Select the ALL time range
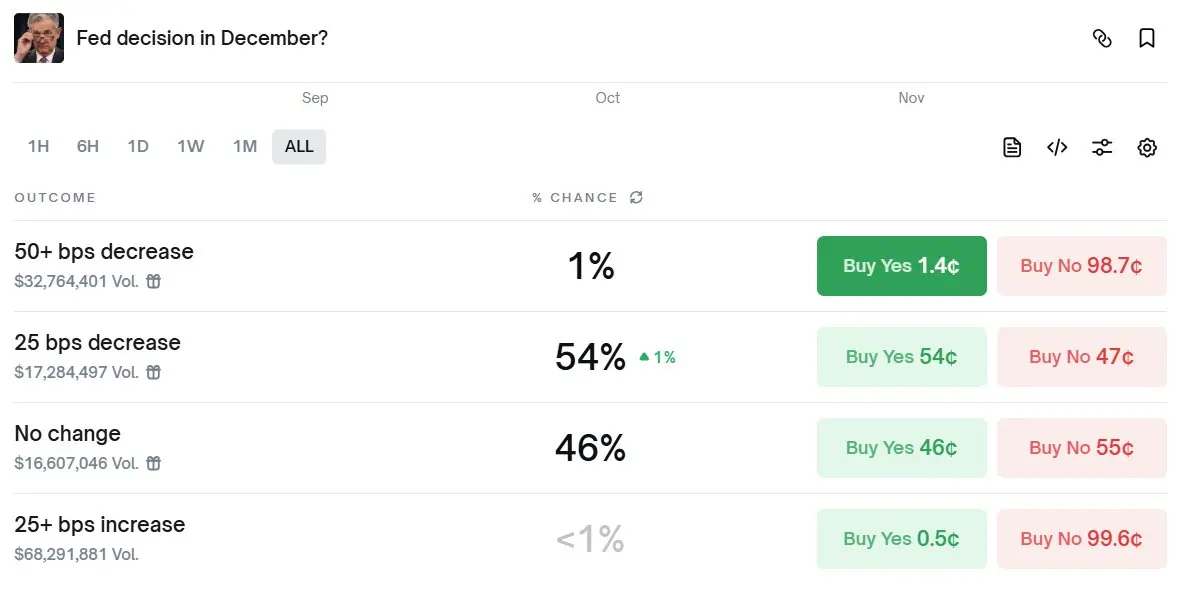This screenshot has height=597, width=1177. [x=299, y=147]
